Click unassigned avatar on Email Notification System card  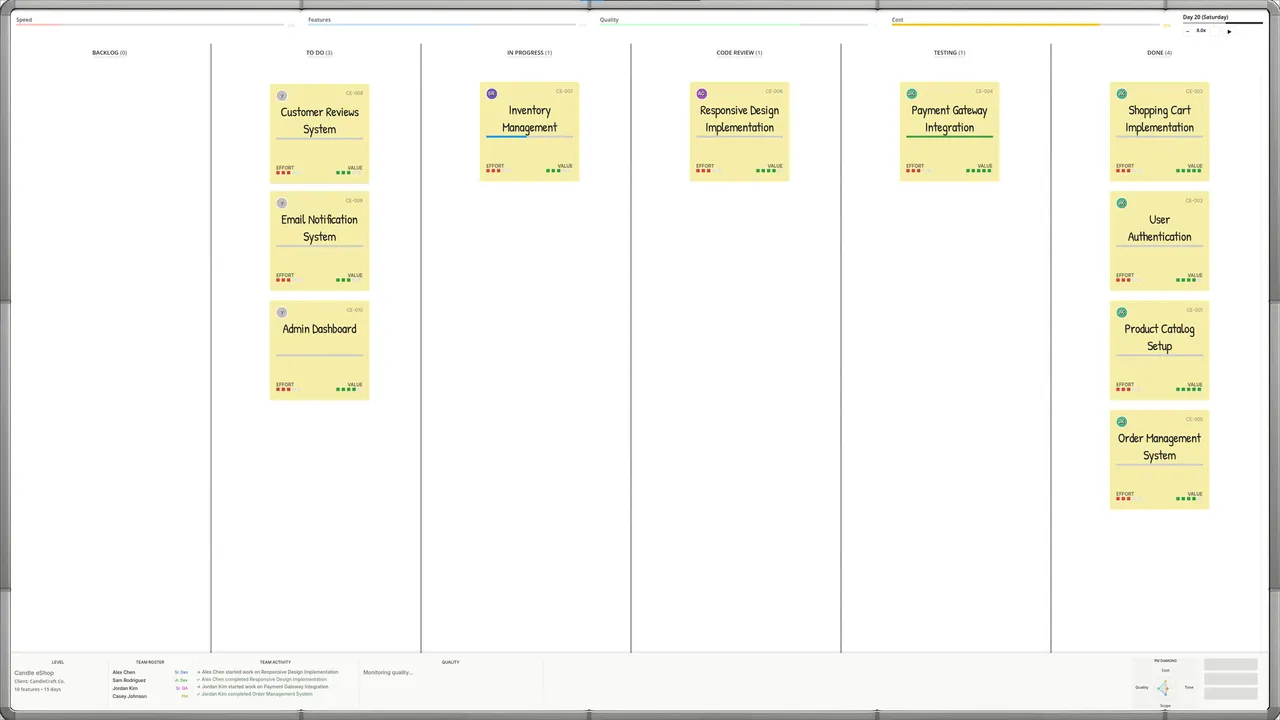(x=281, y=203)
